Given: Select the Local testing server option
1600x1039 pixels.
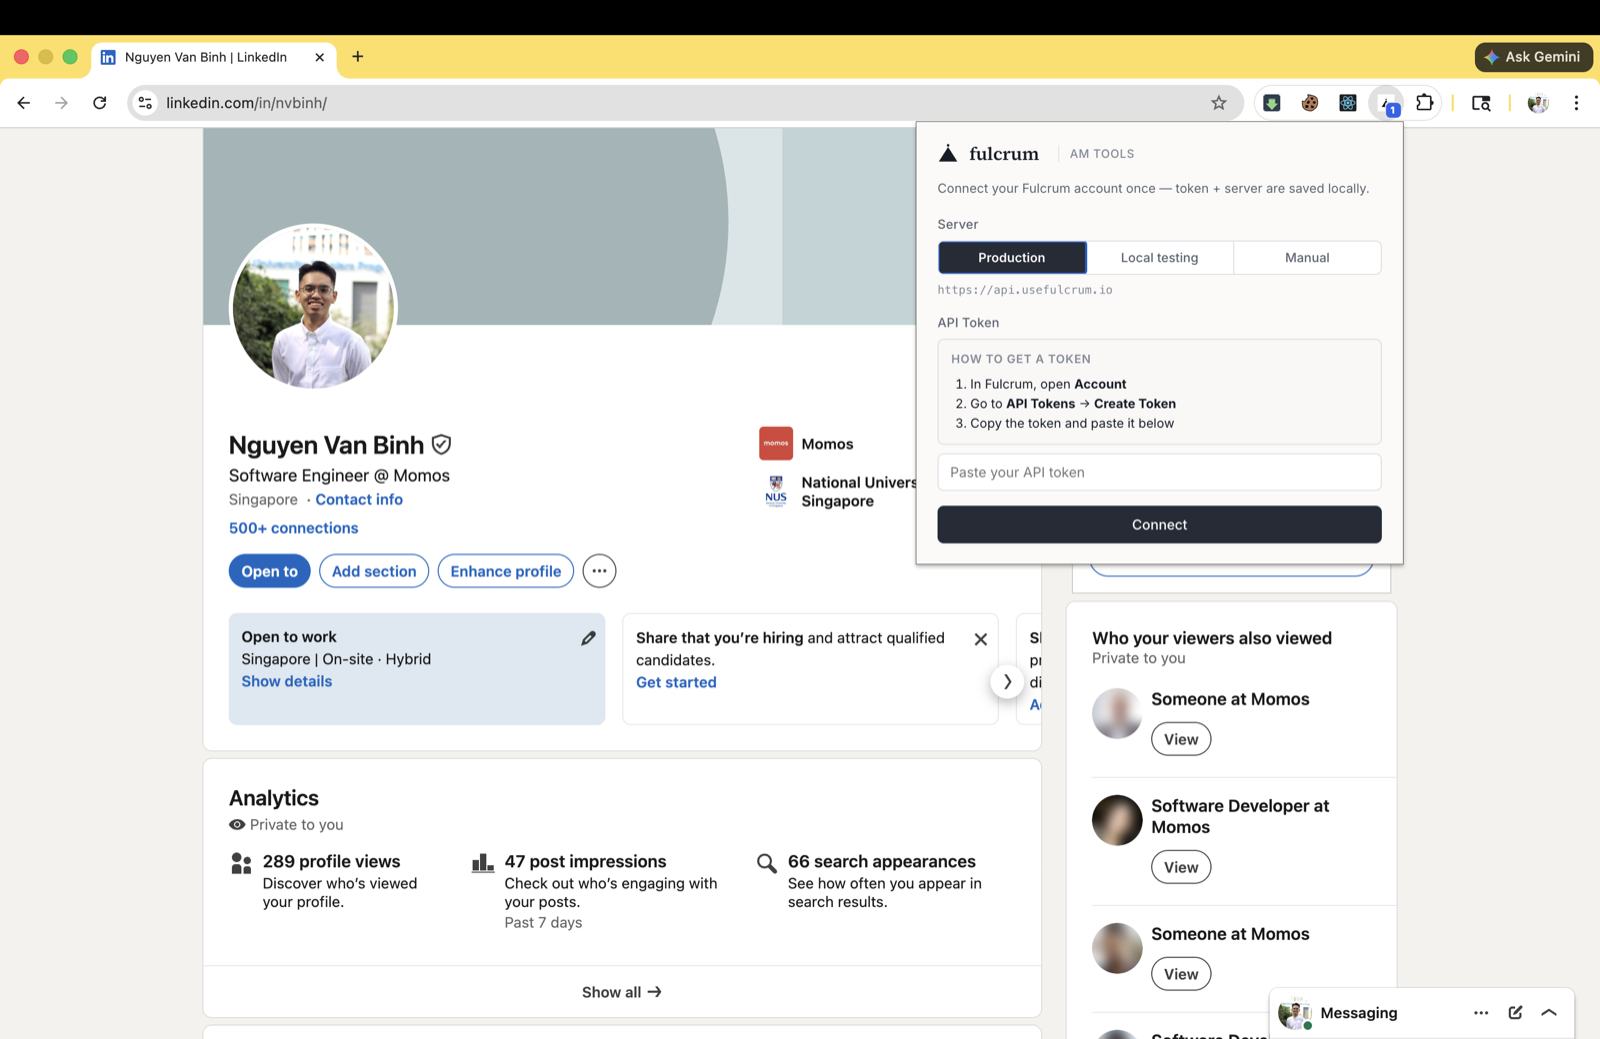Looking at the screenshot, I should (1160, 258).
